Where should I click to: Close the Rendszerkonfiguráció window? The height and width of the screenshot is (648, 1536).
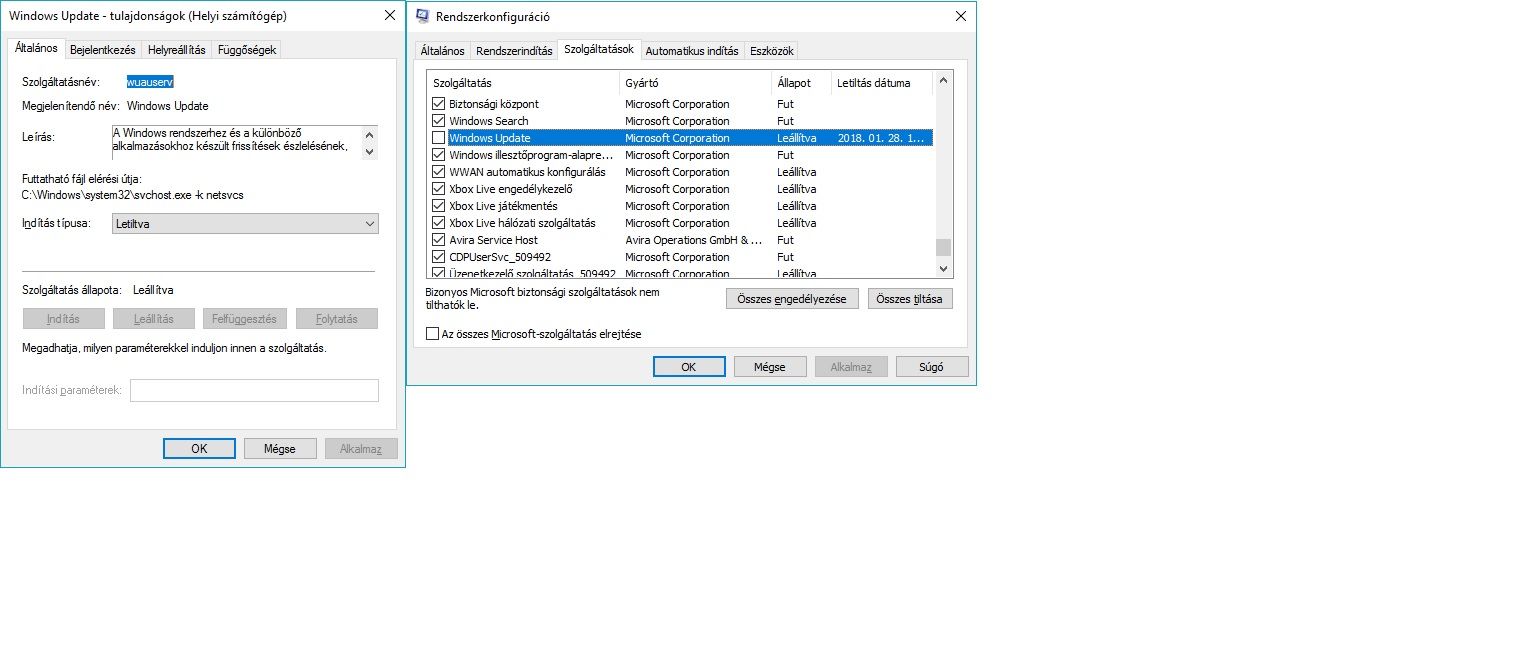[x=961, y=16]
